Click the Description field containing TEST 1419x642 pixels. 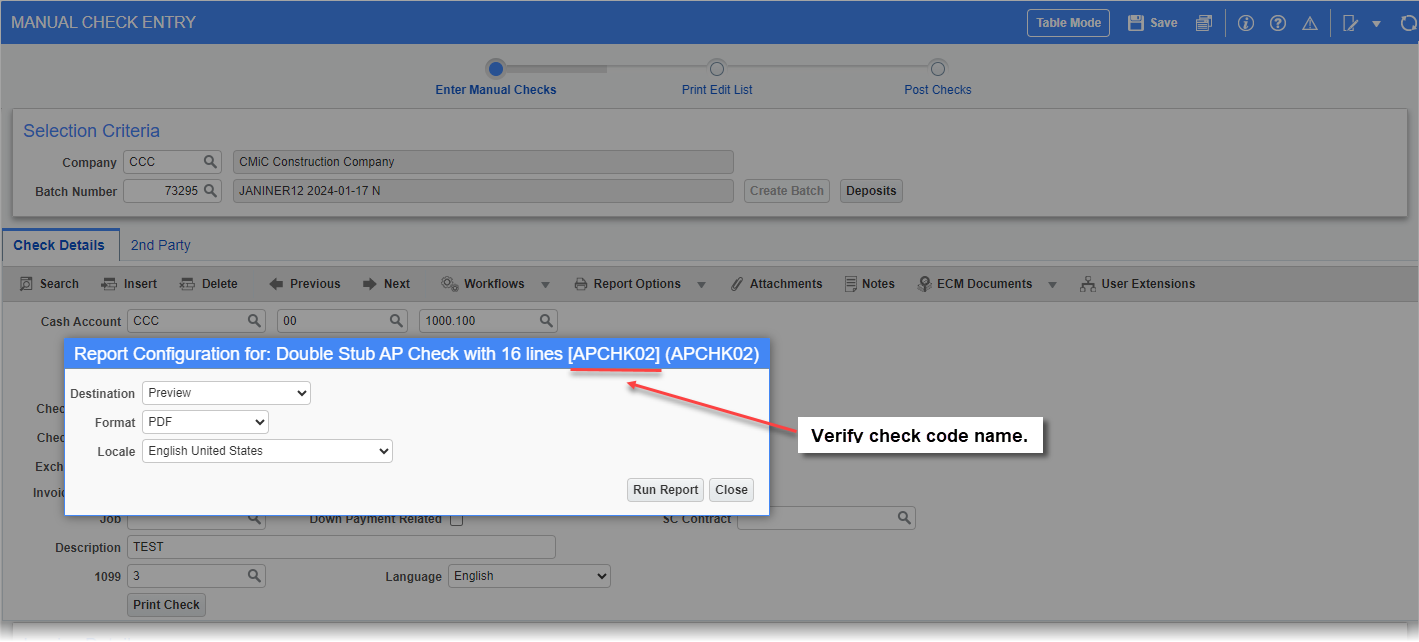(340, 547)
